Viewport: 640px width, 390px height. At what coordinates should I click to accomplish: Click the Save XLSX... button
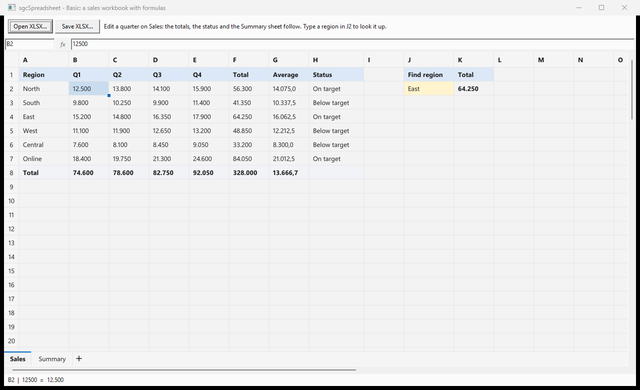(77, 27)
